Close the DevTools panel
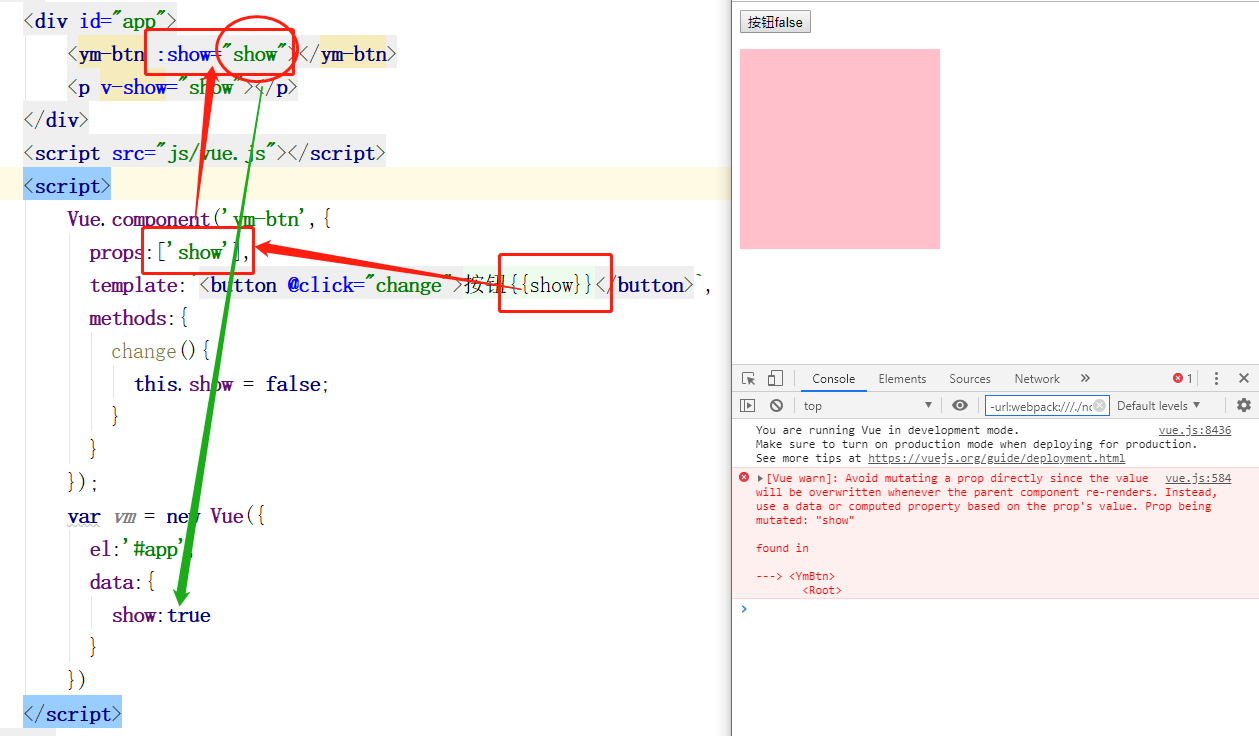This screenshot has width=1259, height=736. coord(1244,379)
